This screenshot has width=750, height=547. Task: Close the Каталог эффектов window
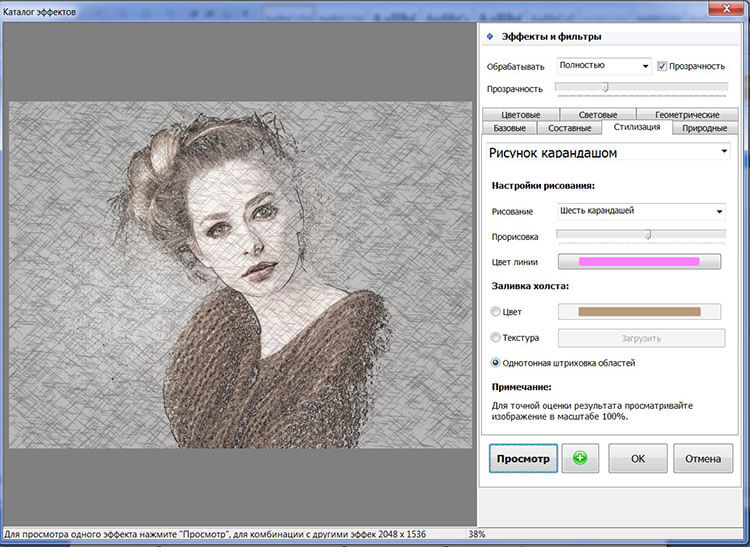click(725, 10)
